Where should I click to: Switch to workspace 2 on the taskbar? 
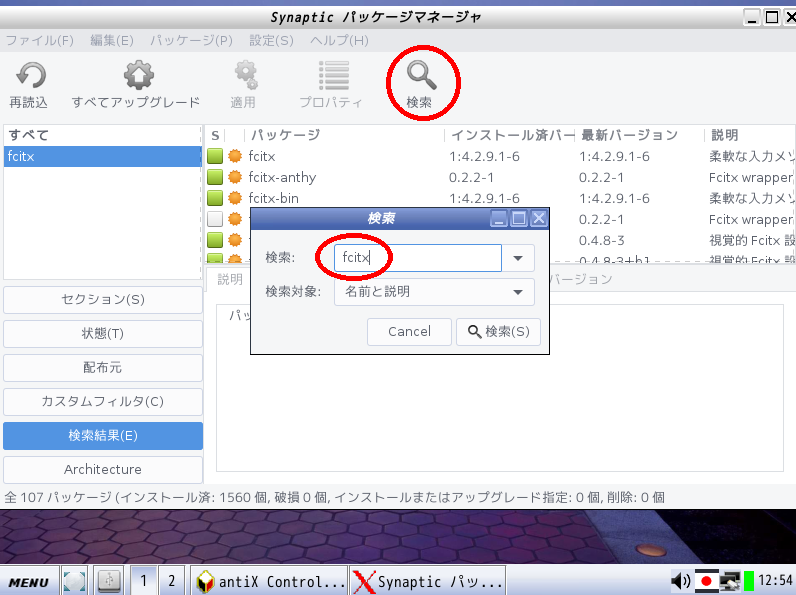pyautogui.click(x=172, y=581)
